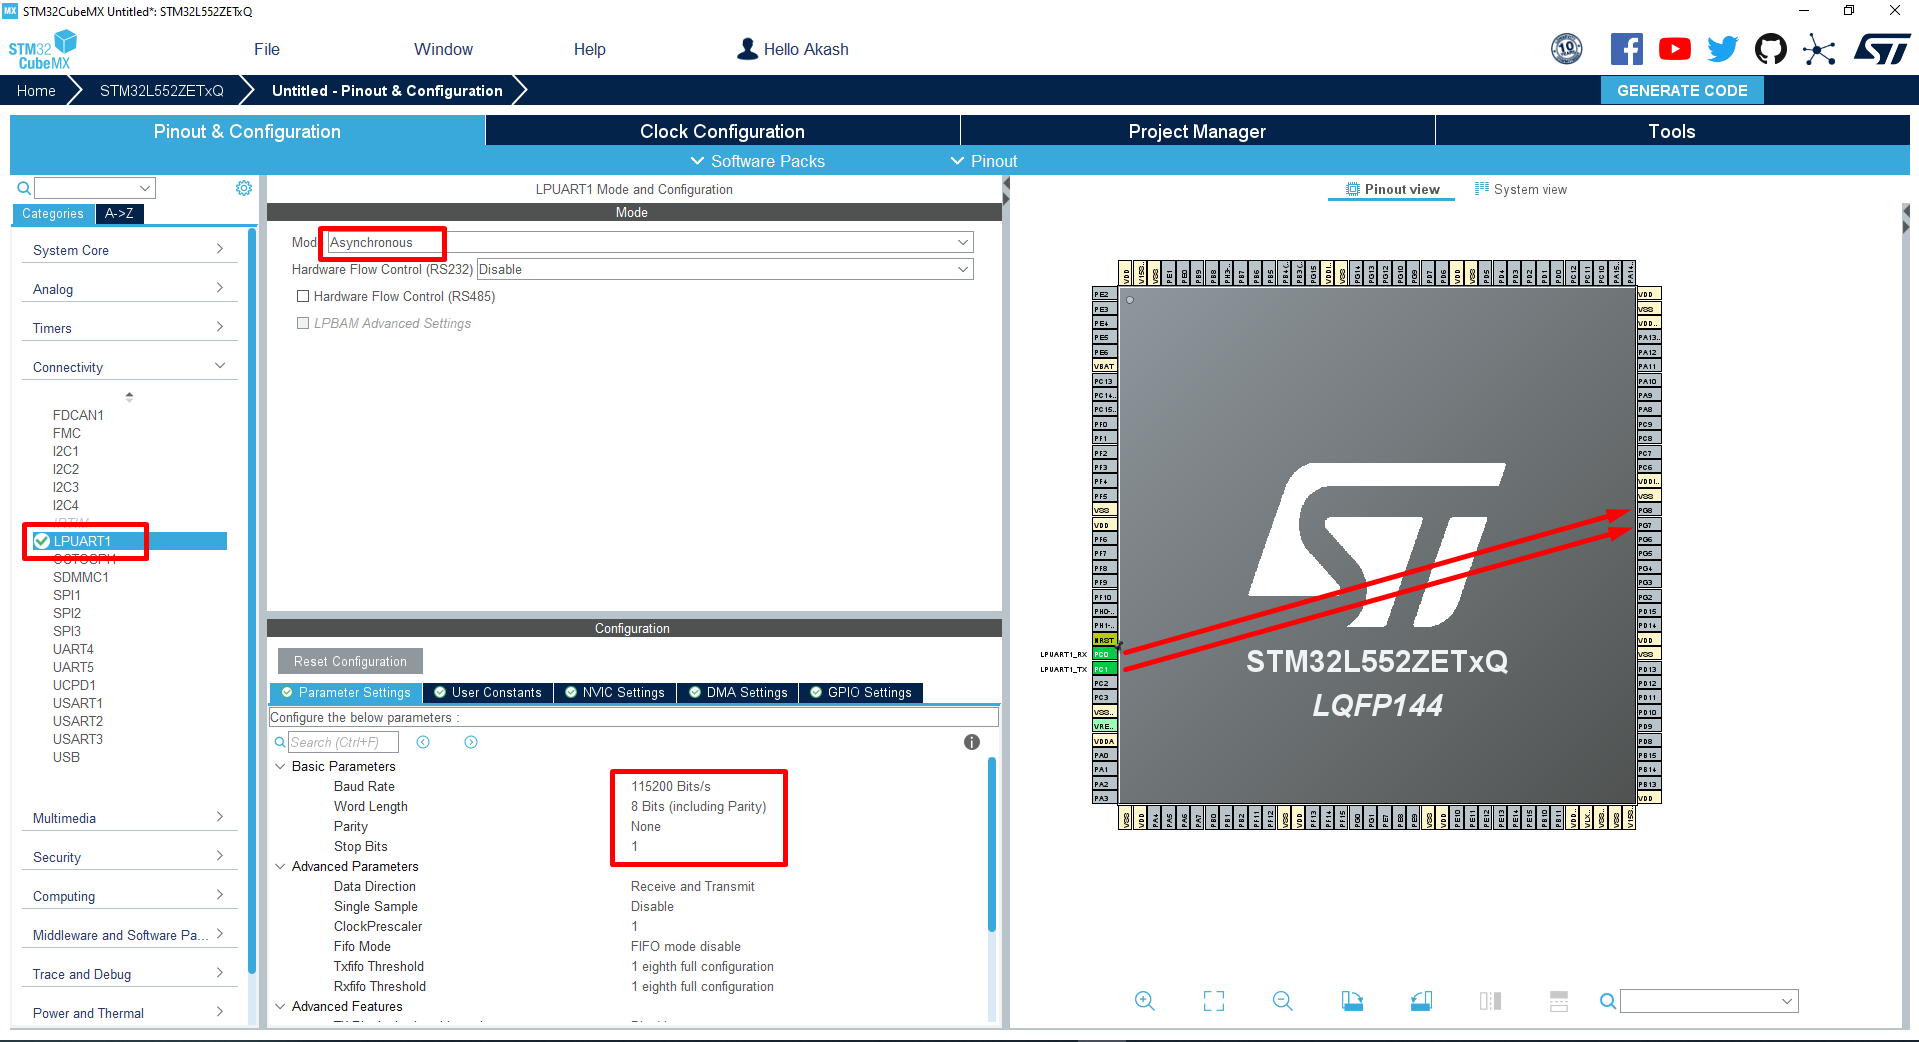Open STM32CubeMX GitHub page icon

coord(1770,48)
